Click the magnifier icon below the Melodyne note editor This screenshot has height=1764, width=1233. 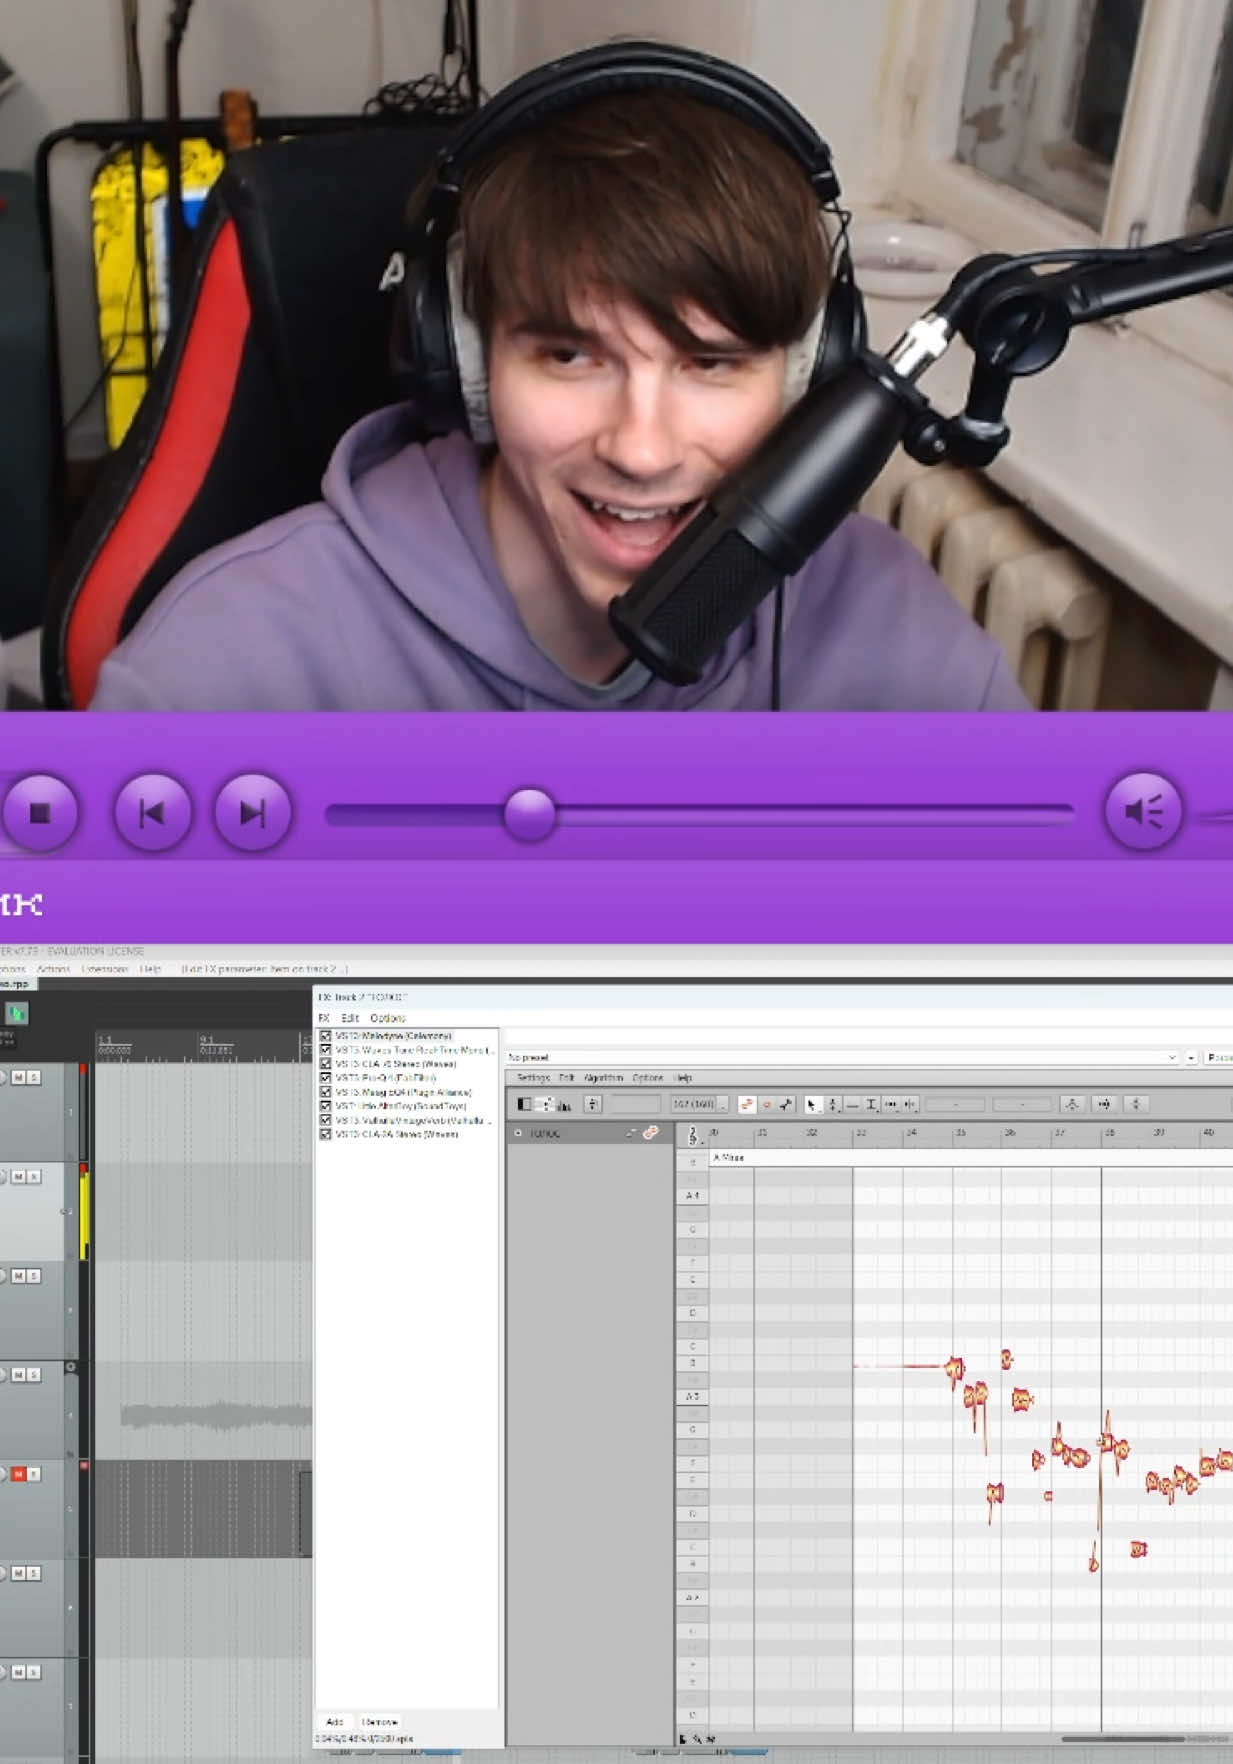[697, 1739]
